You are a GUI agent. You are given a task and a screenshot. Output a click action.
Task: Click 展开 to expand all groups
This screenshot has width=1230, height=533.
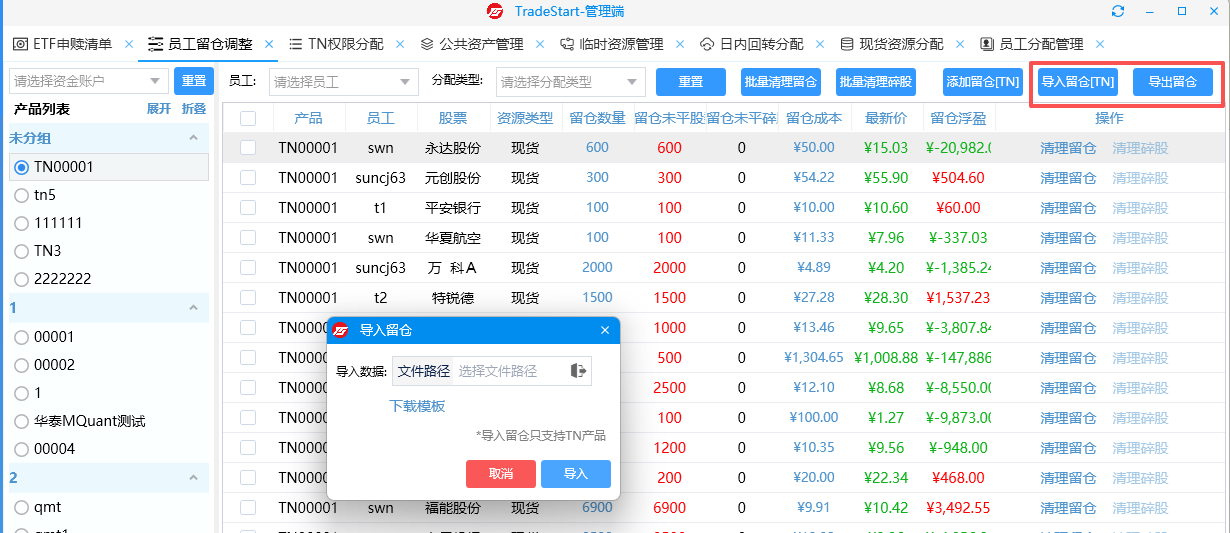tap(159, 109)
